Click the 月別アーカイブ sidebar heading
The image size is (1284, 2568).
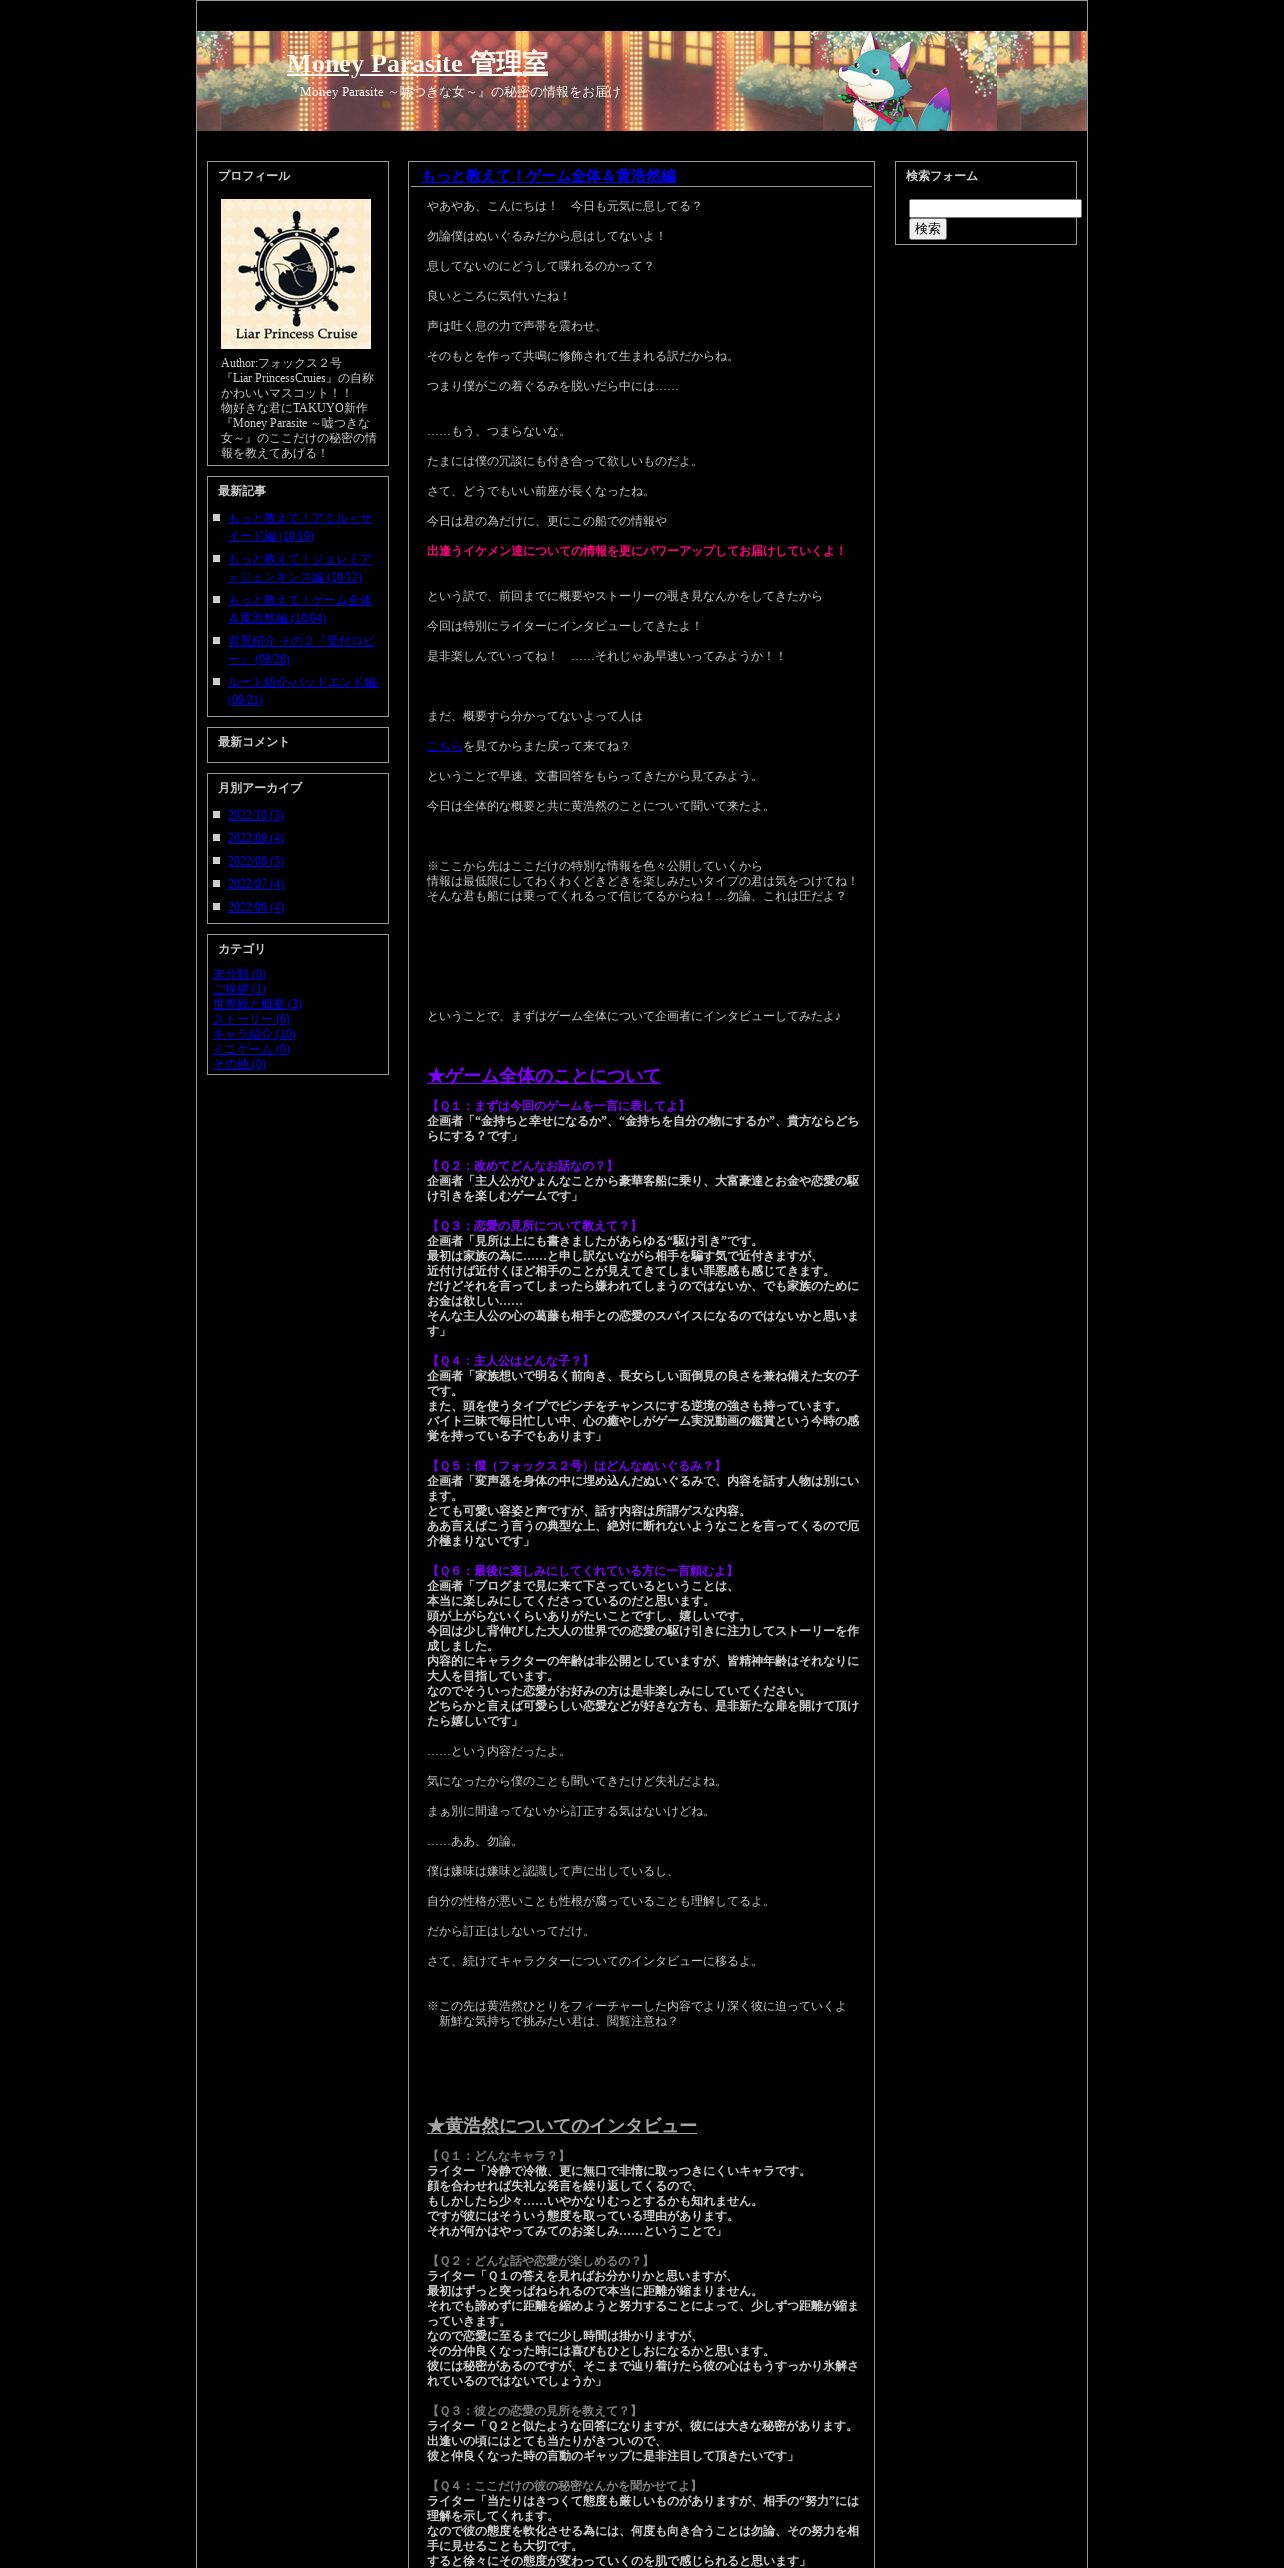(260, 788)
